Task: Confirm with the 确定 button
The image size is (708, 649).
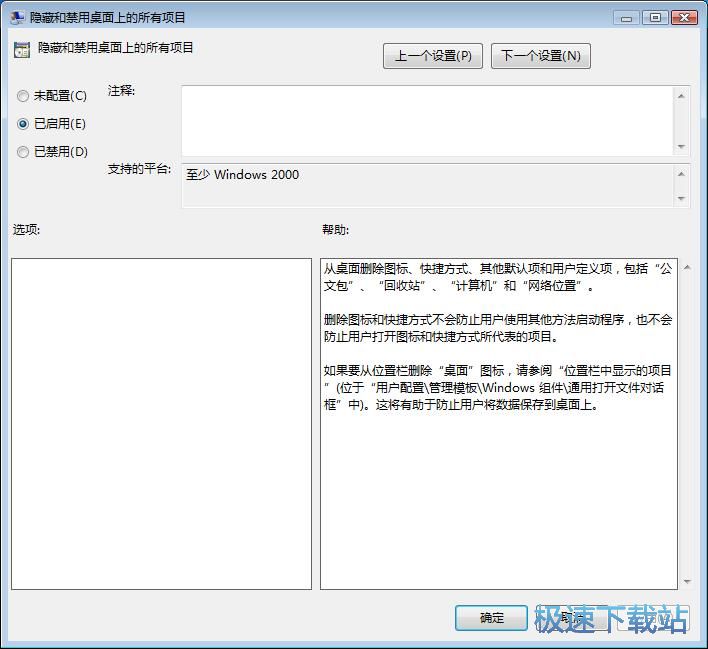Action: (x=491, y=618)
